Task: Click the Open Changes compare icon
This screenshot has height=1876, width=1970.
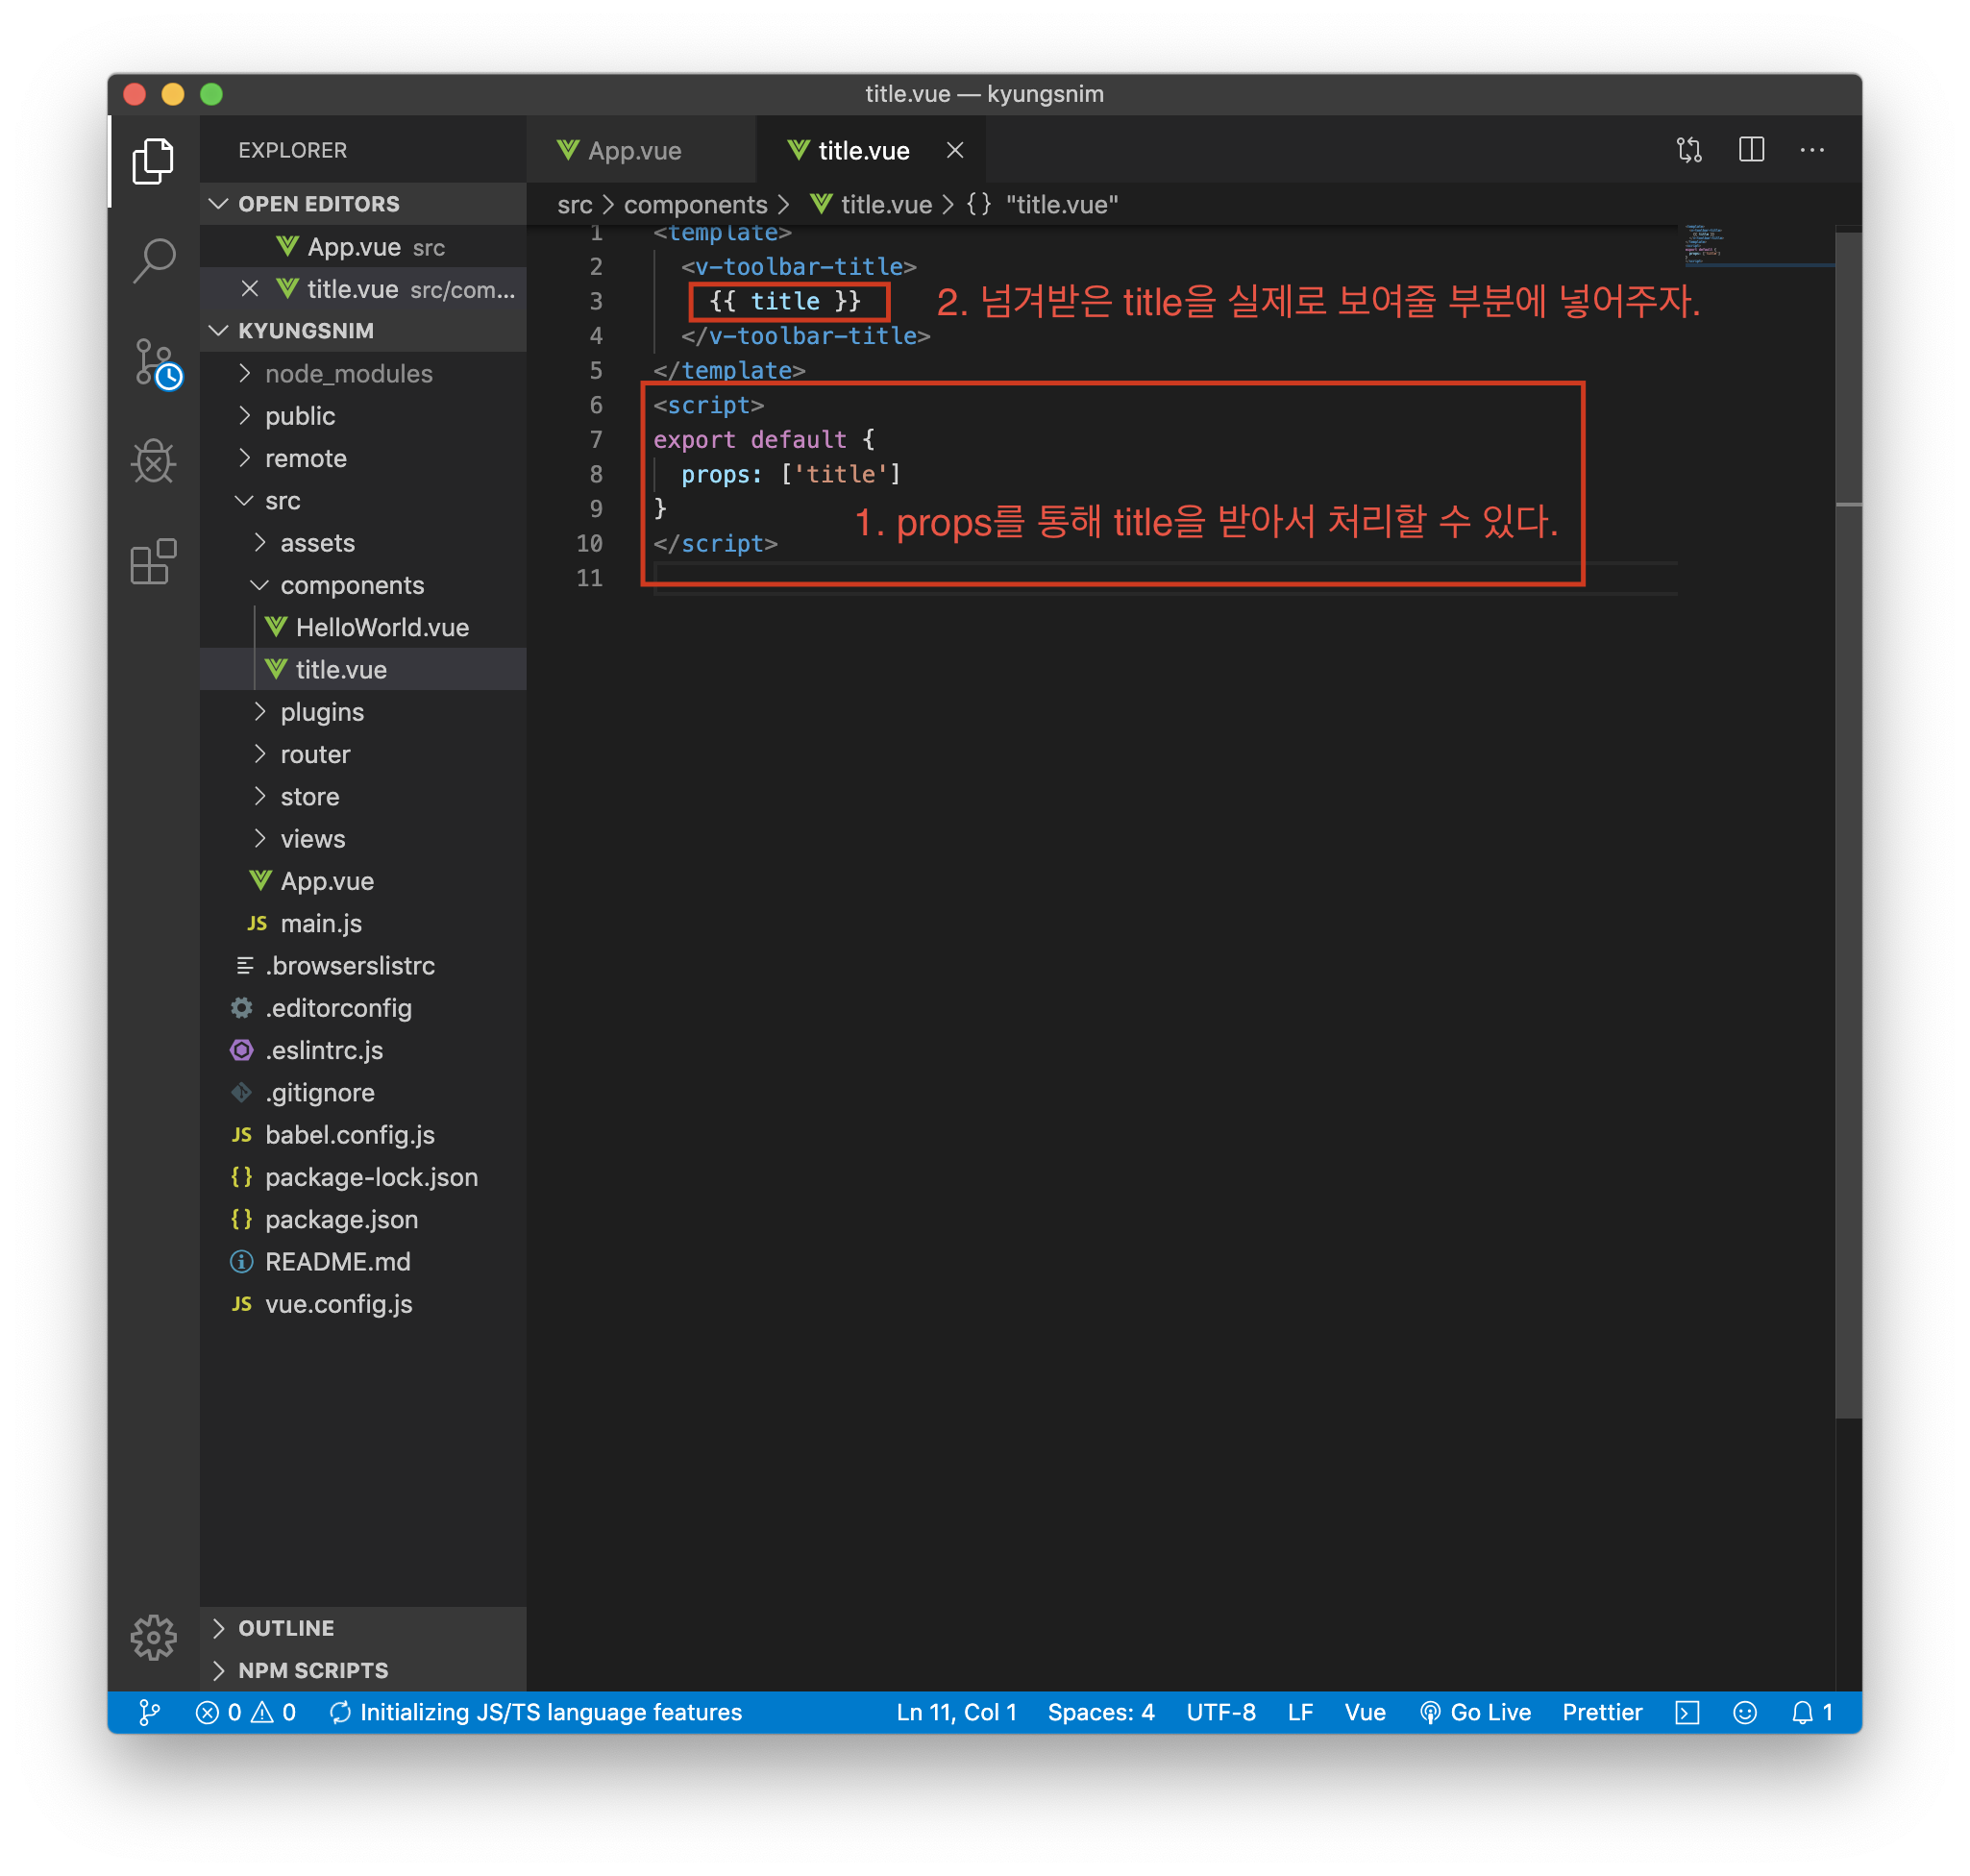Action: click(1689, 150)
